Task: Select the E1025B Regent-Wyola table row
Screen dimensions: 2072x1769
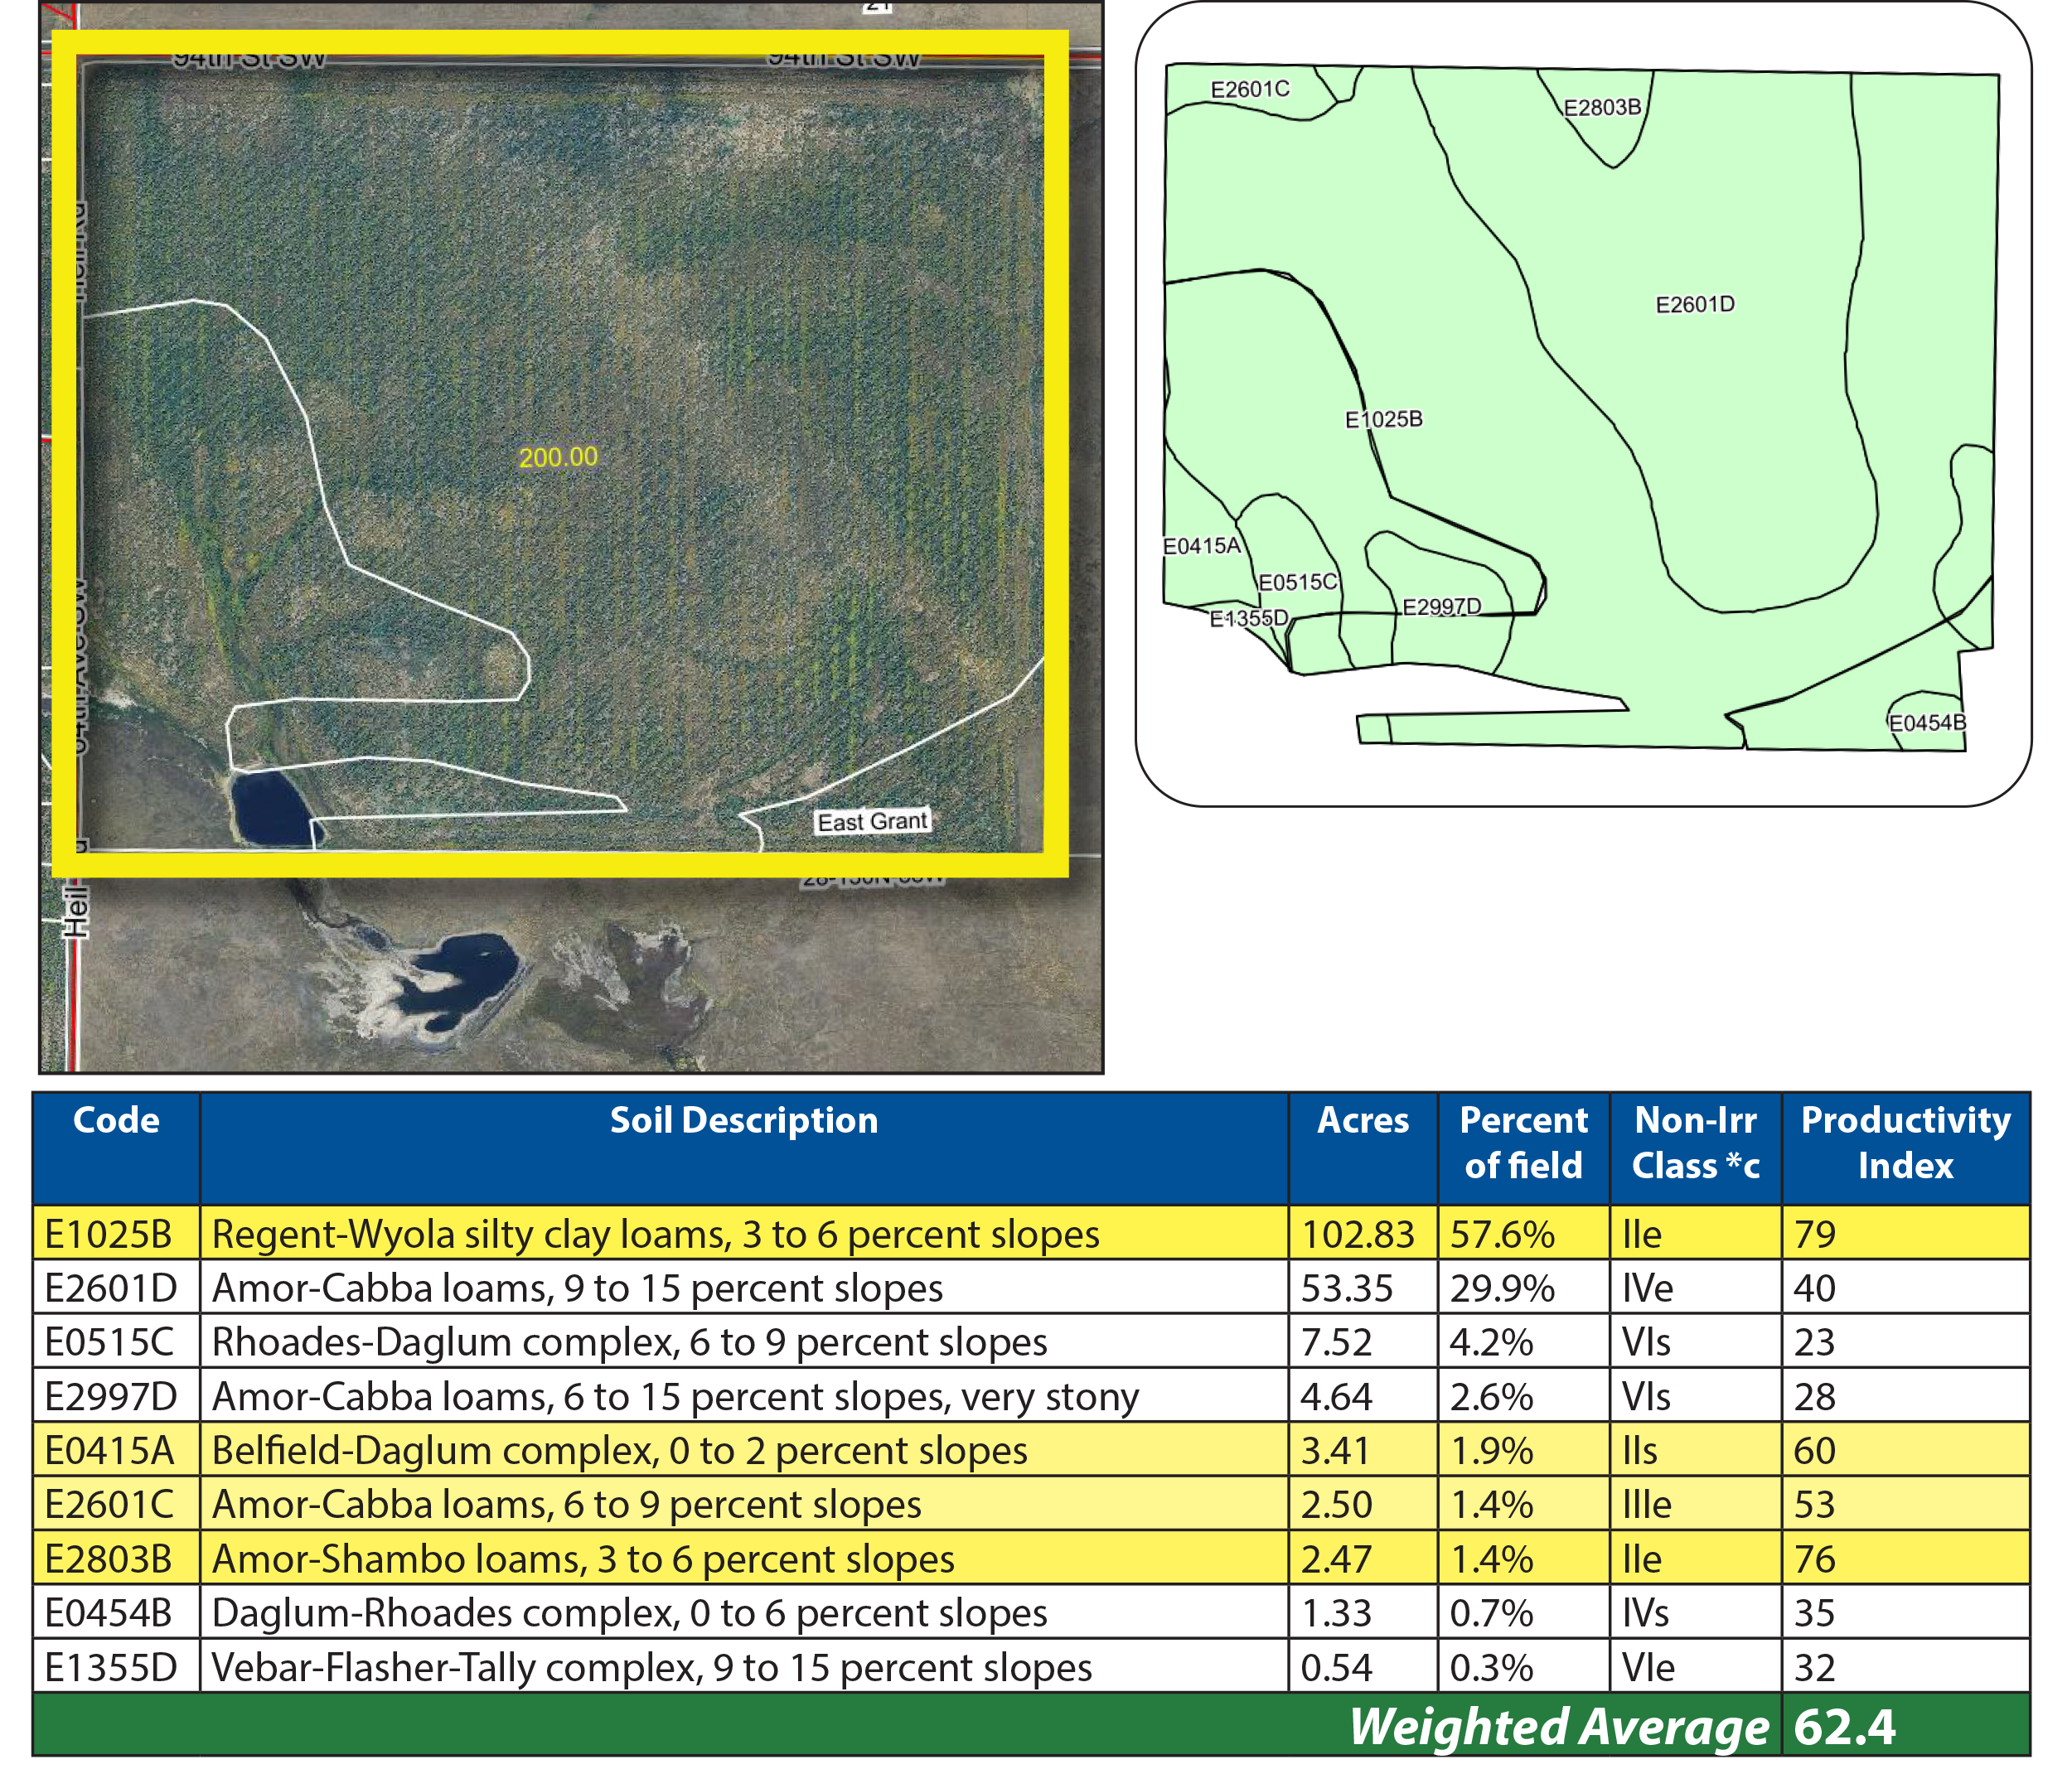Action: (655, 1234)
